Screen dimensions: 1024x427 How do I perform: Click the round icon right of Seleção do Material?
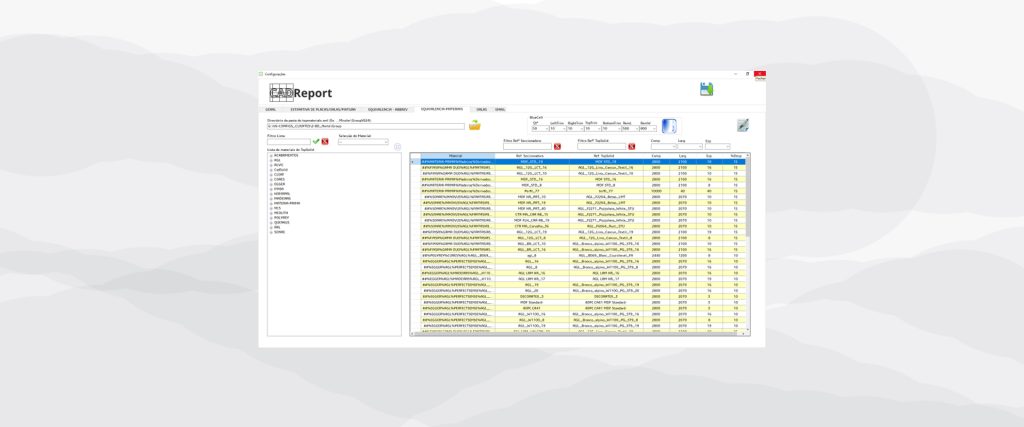397,147
